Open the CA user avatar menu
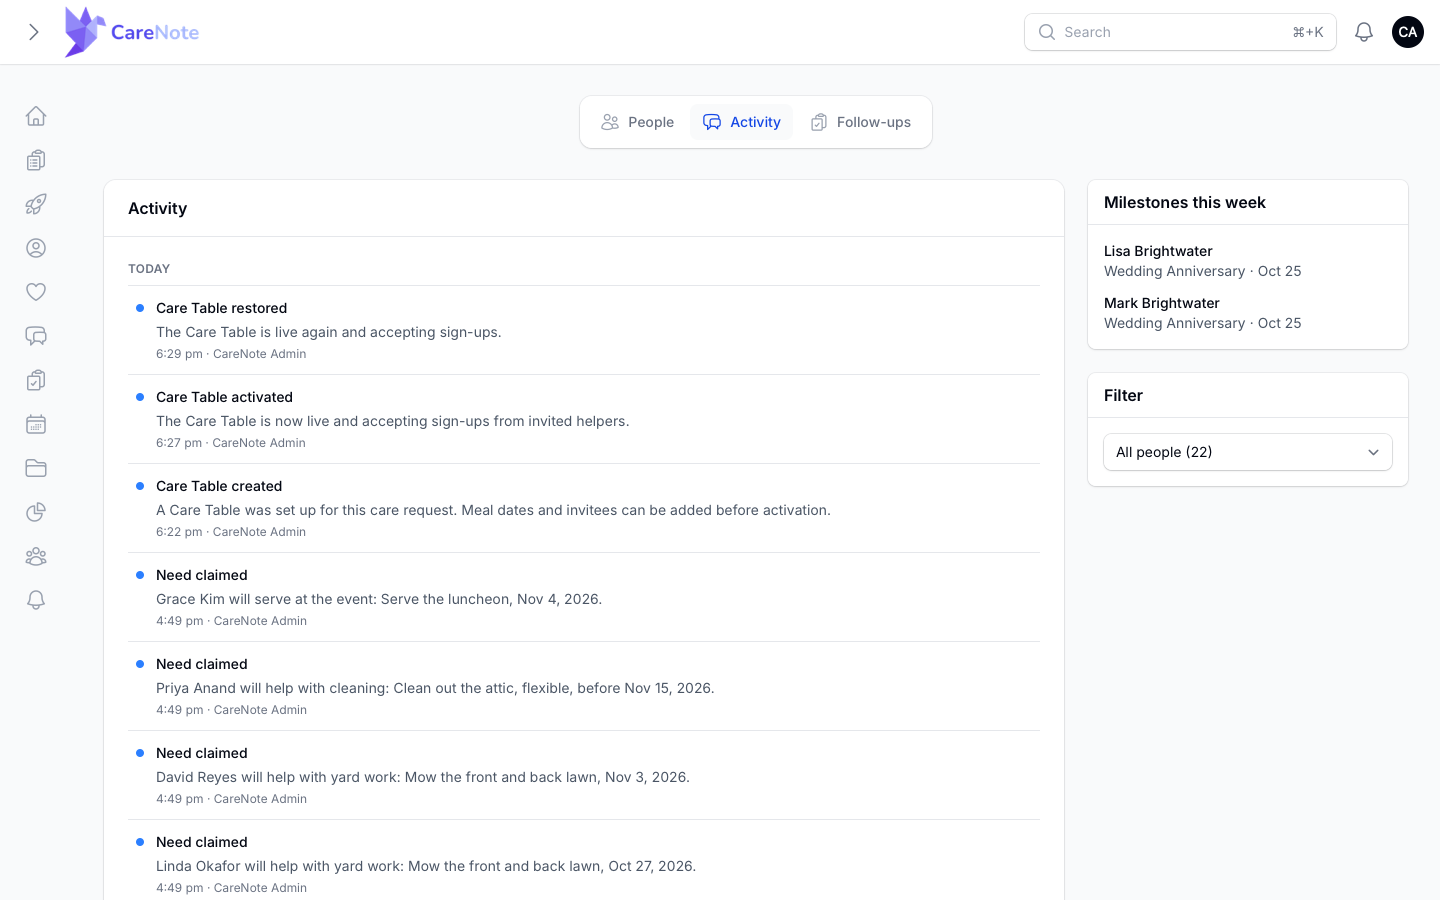This screenshot has height=900, width=1440. (x=1408, y=32)
